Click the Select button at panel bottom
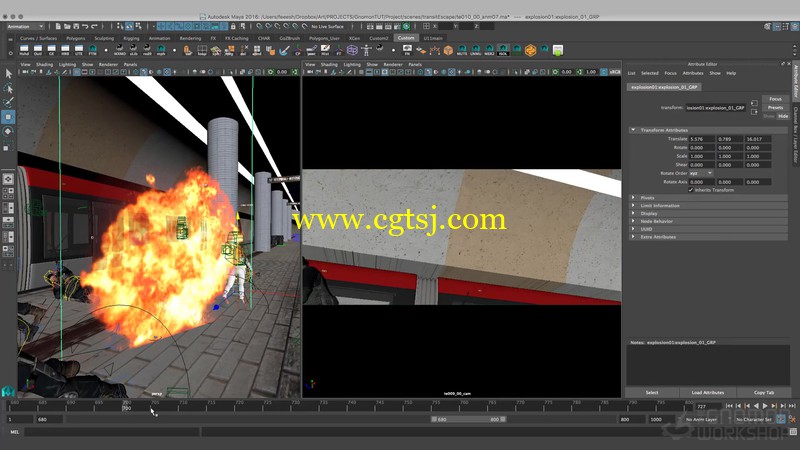 coord(652,392)
